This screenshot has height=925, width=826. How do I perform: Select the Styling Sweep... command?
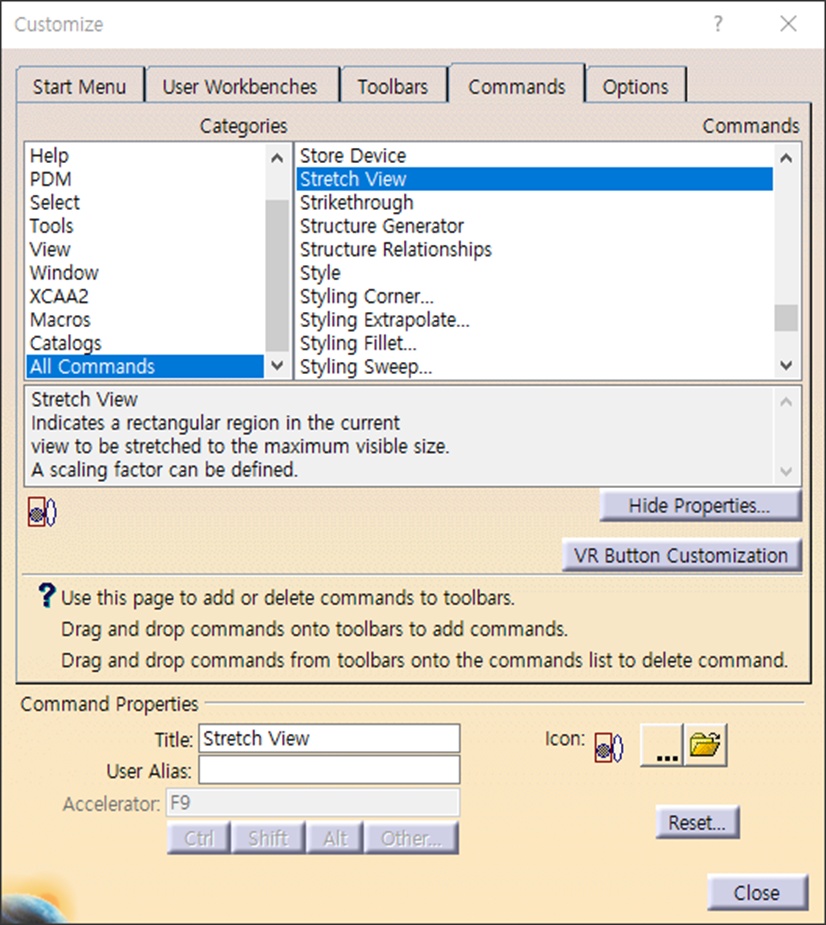click(x=535, y=366)
